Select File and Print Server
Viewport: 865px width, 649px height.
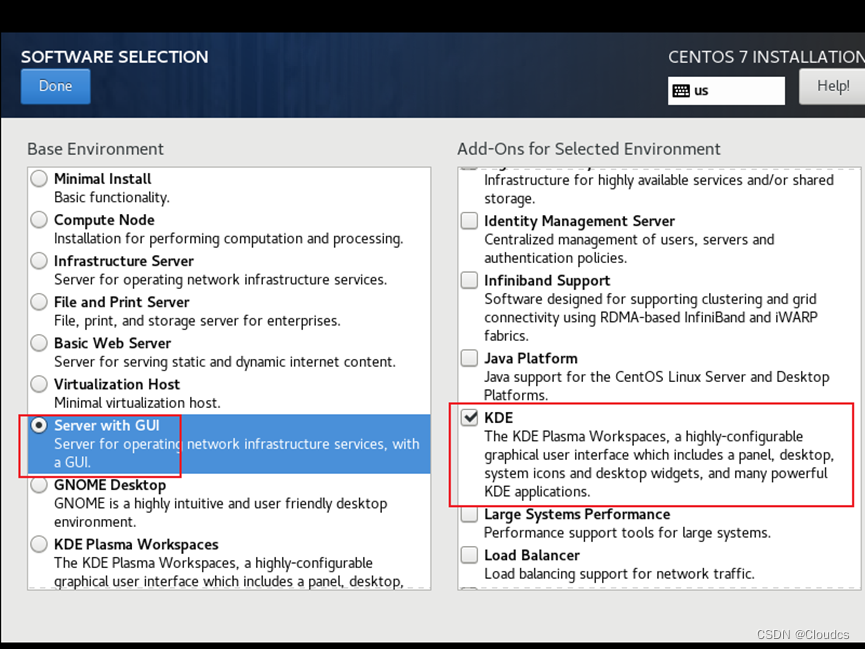[x=38, y=301]
